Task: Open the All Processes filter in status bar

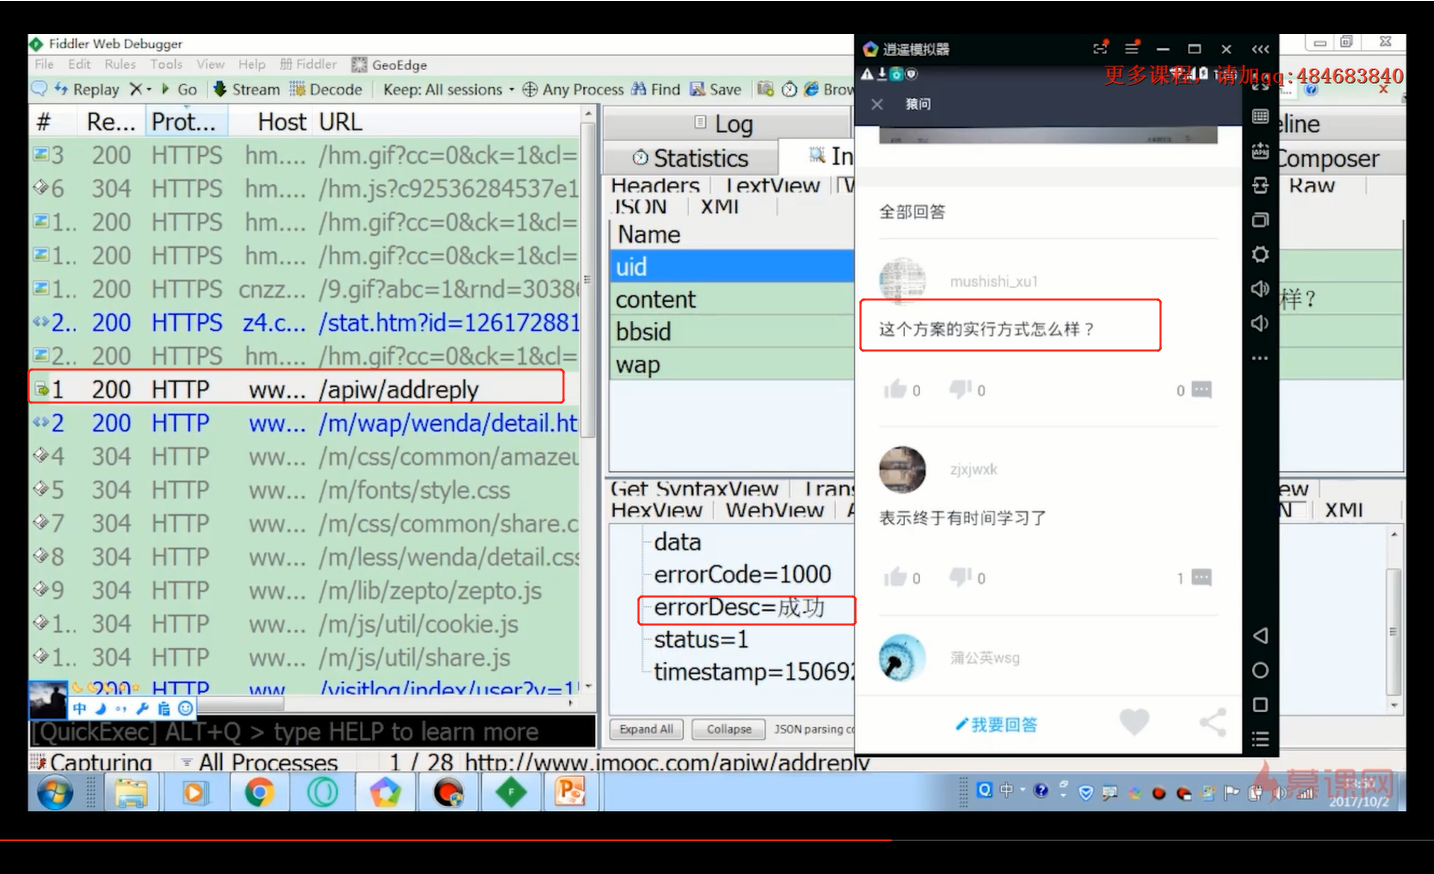Action: [x=259, y=762]
